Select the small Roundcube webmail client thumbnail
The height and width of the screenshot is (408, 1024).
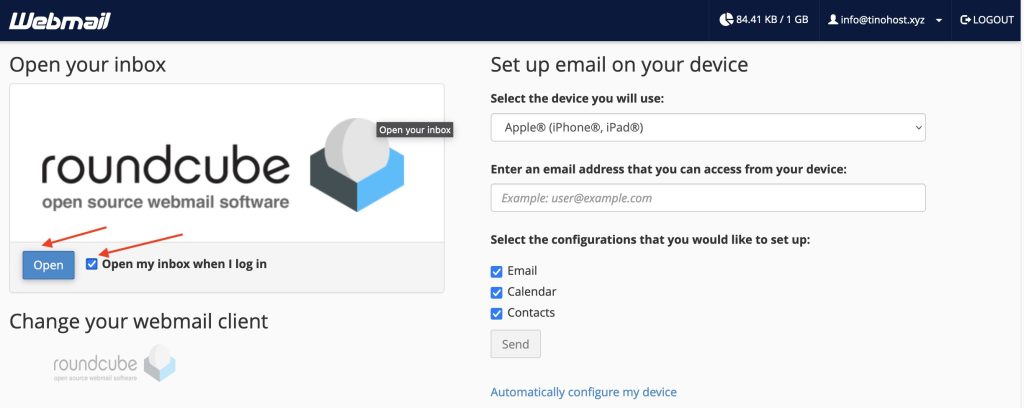coord(114,364)
